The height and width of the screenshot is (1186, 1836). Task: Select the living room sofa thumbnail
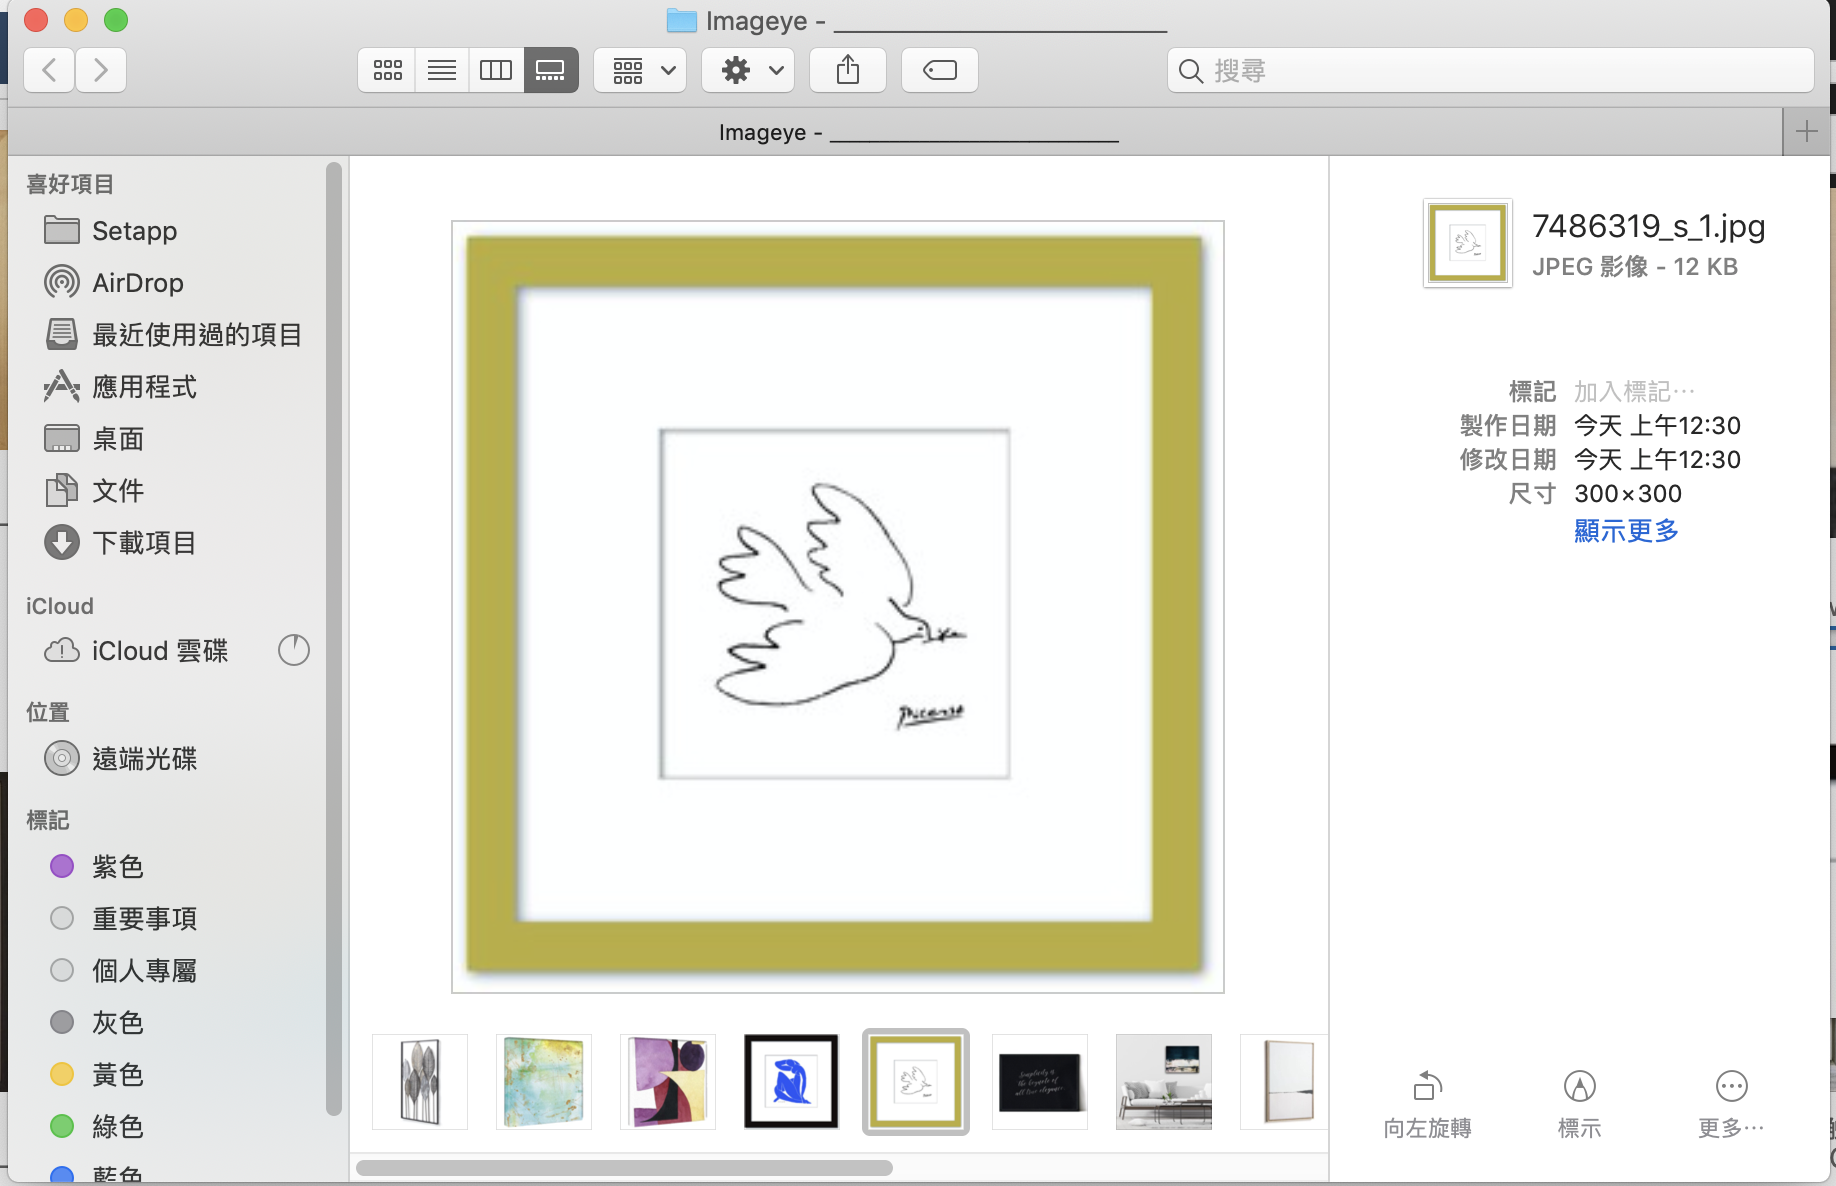[x=1164, y=1082]
